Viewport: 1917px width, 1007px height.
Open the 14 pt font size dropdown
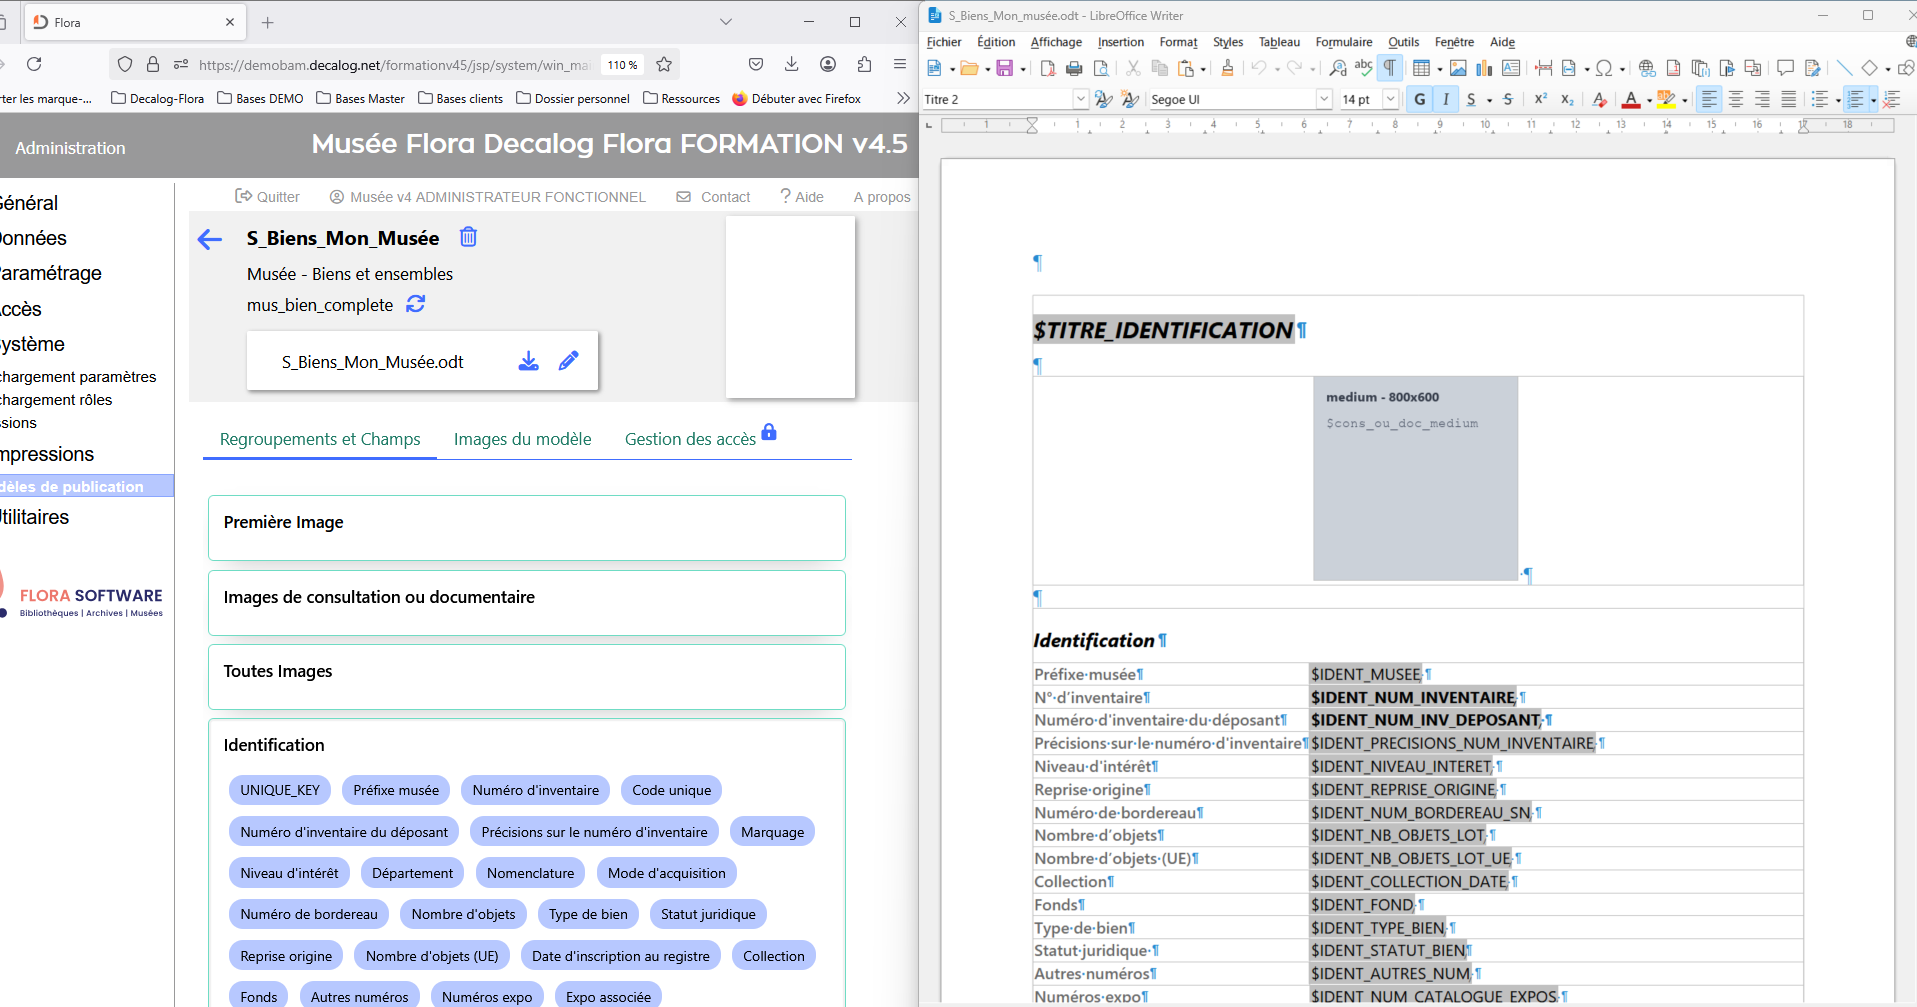click(x=1390, y=99)
